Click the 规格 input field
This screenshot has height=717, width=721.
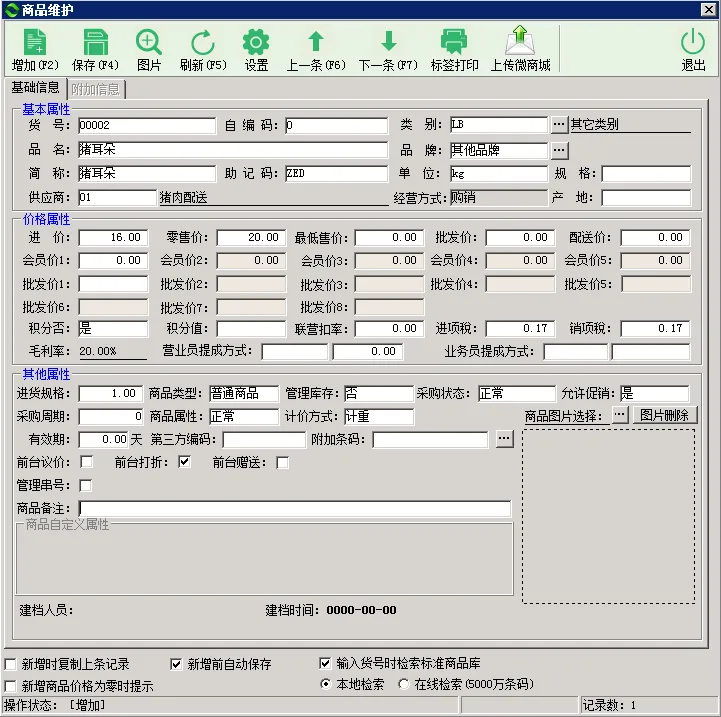pyautogui.click(x=646, y=173)
